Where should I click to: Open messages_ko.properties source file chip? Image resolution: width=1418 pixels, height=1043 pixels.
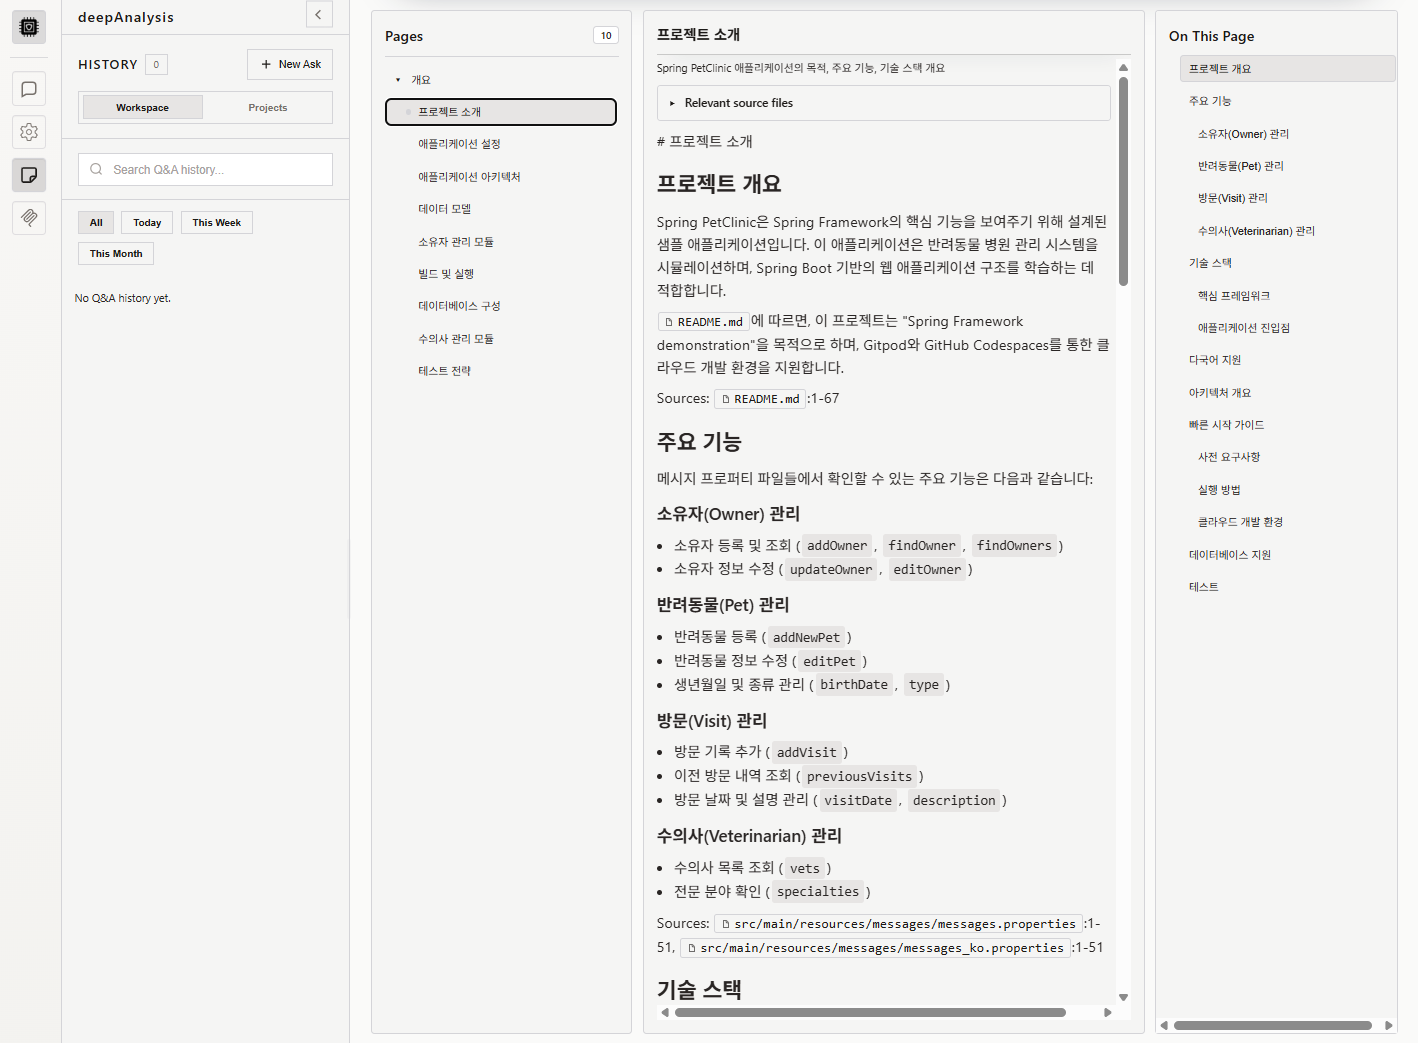point(875,948)
